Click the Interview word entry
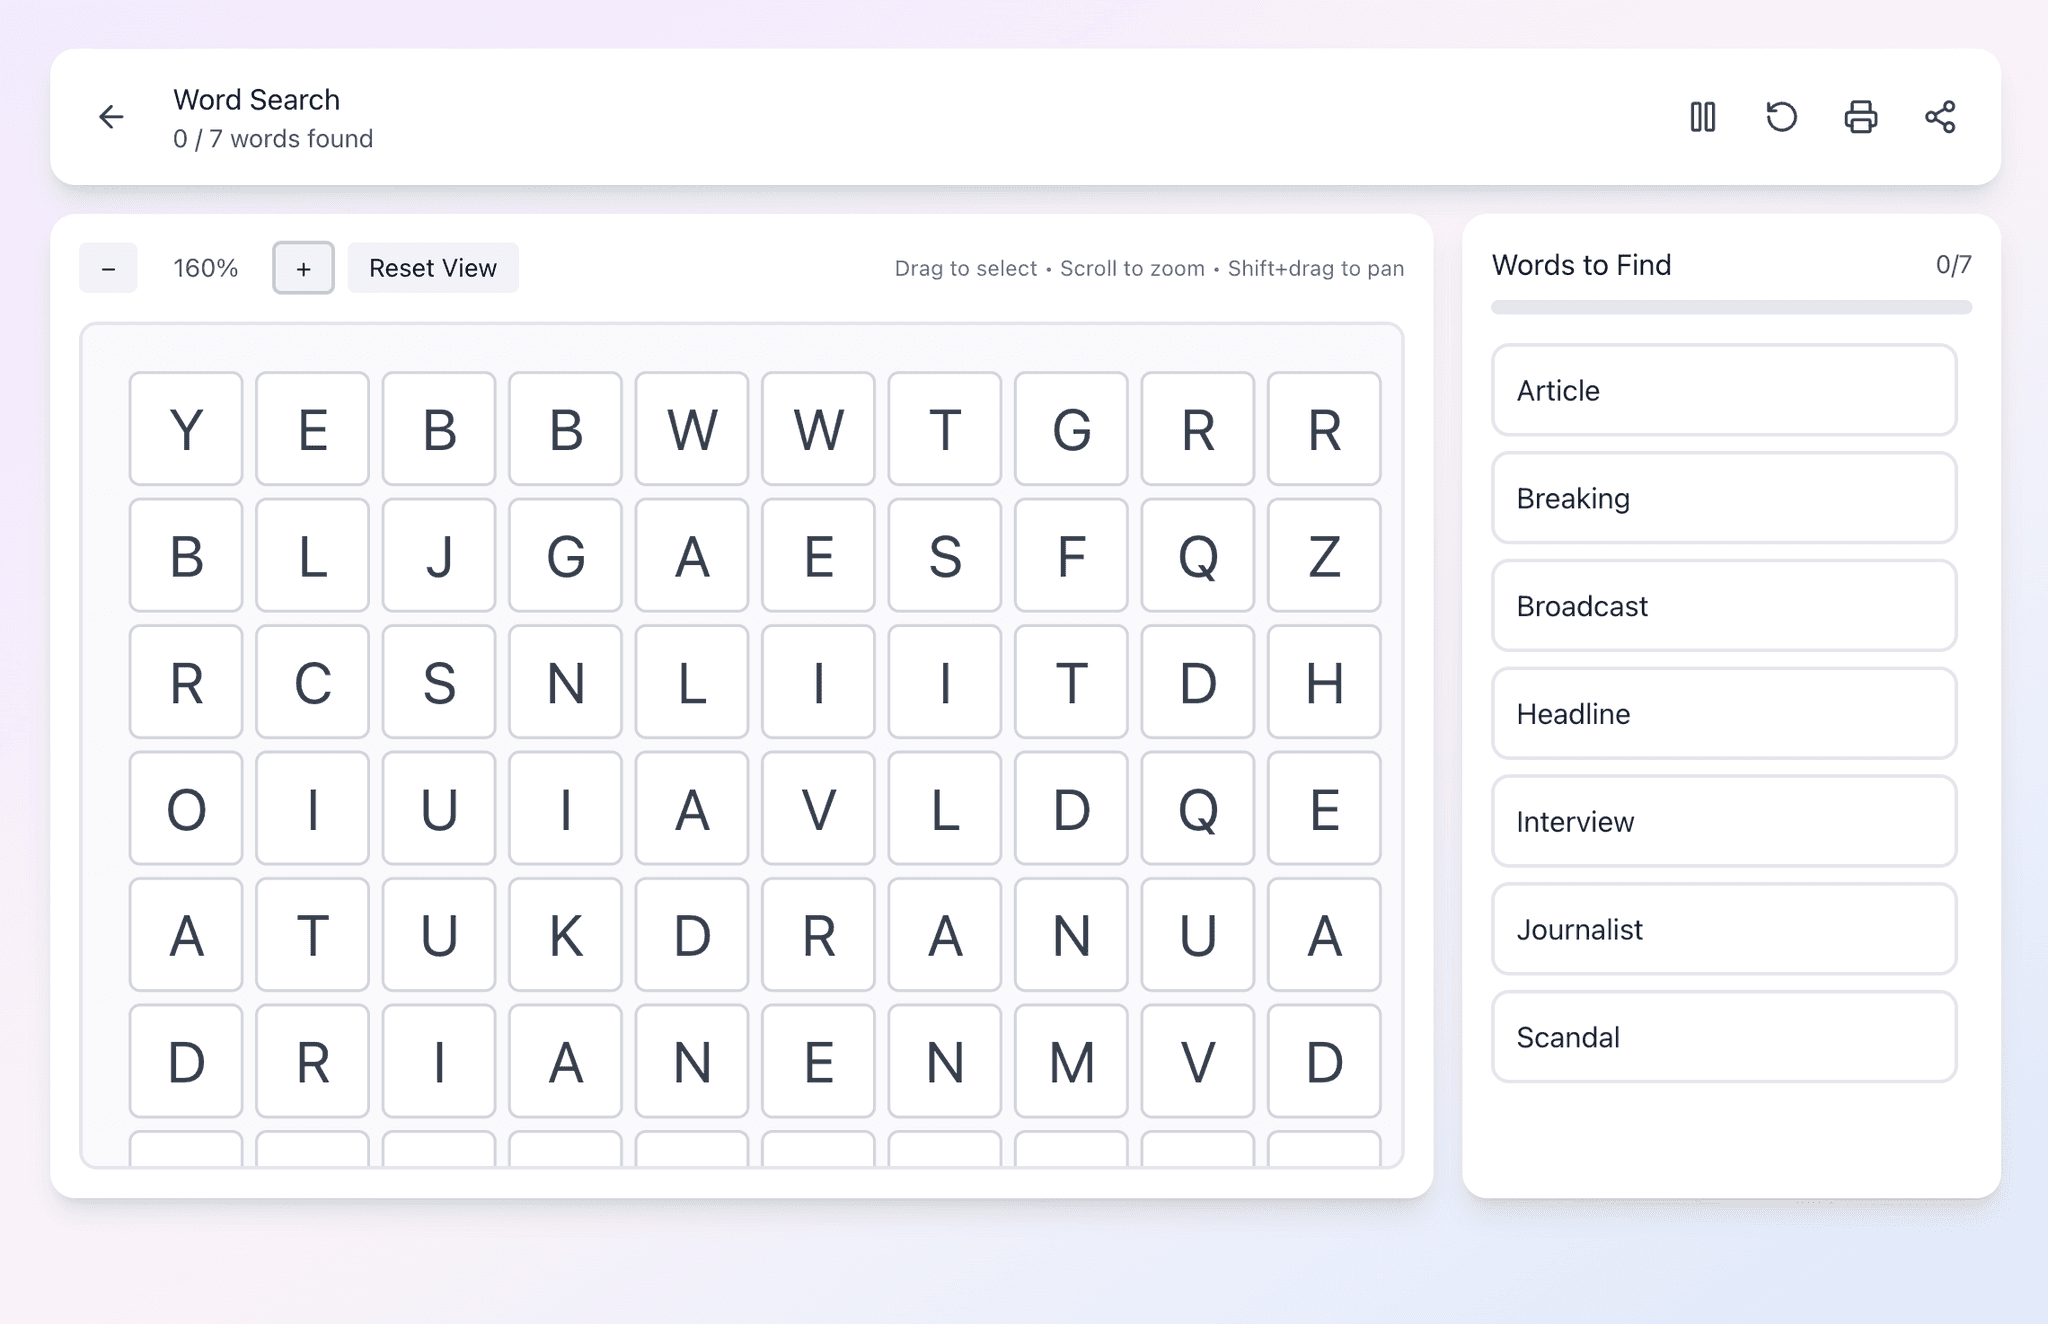Screen dimensions: 2048x1324 (1723, 822)
